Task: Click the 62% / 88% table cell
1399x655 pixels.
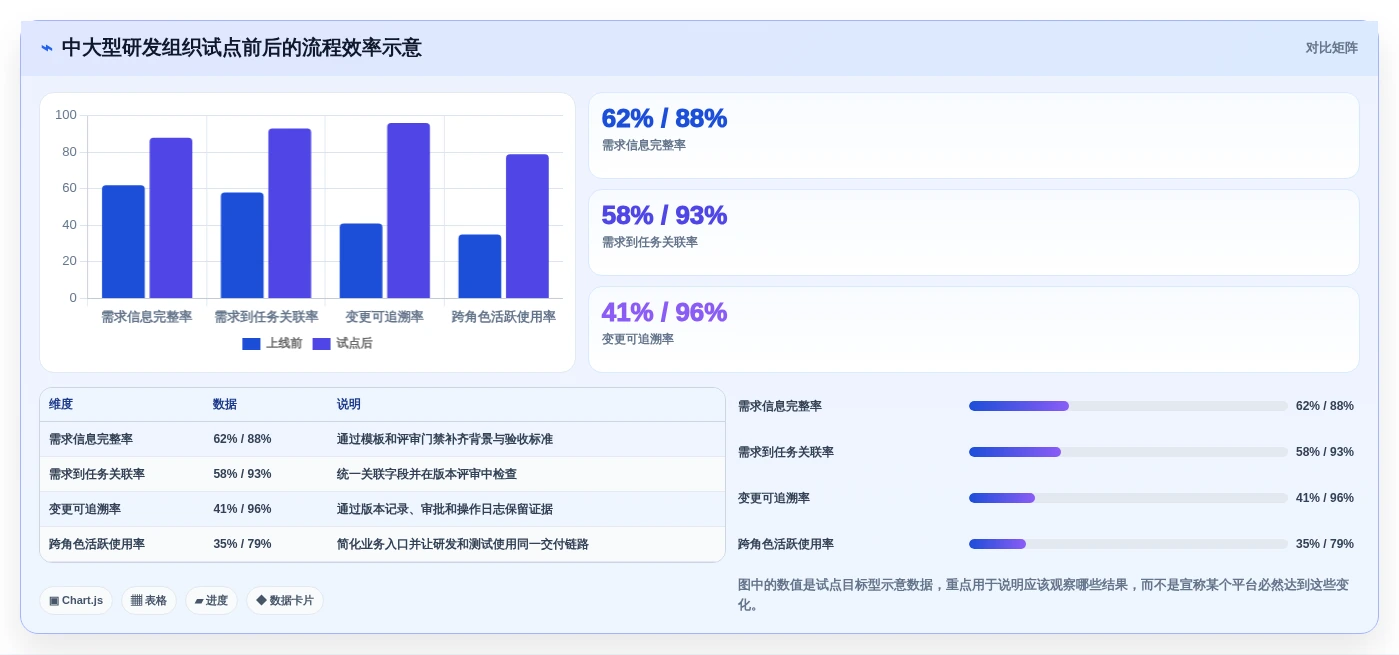Action: click(x=242, y=439)
